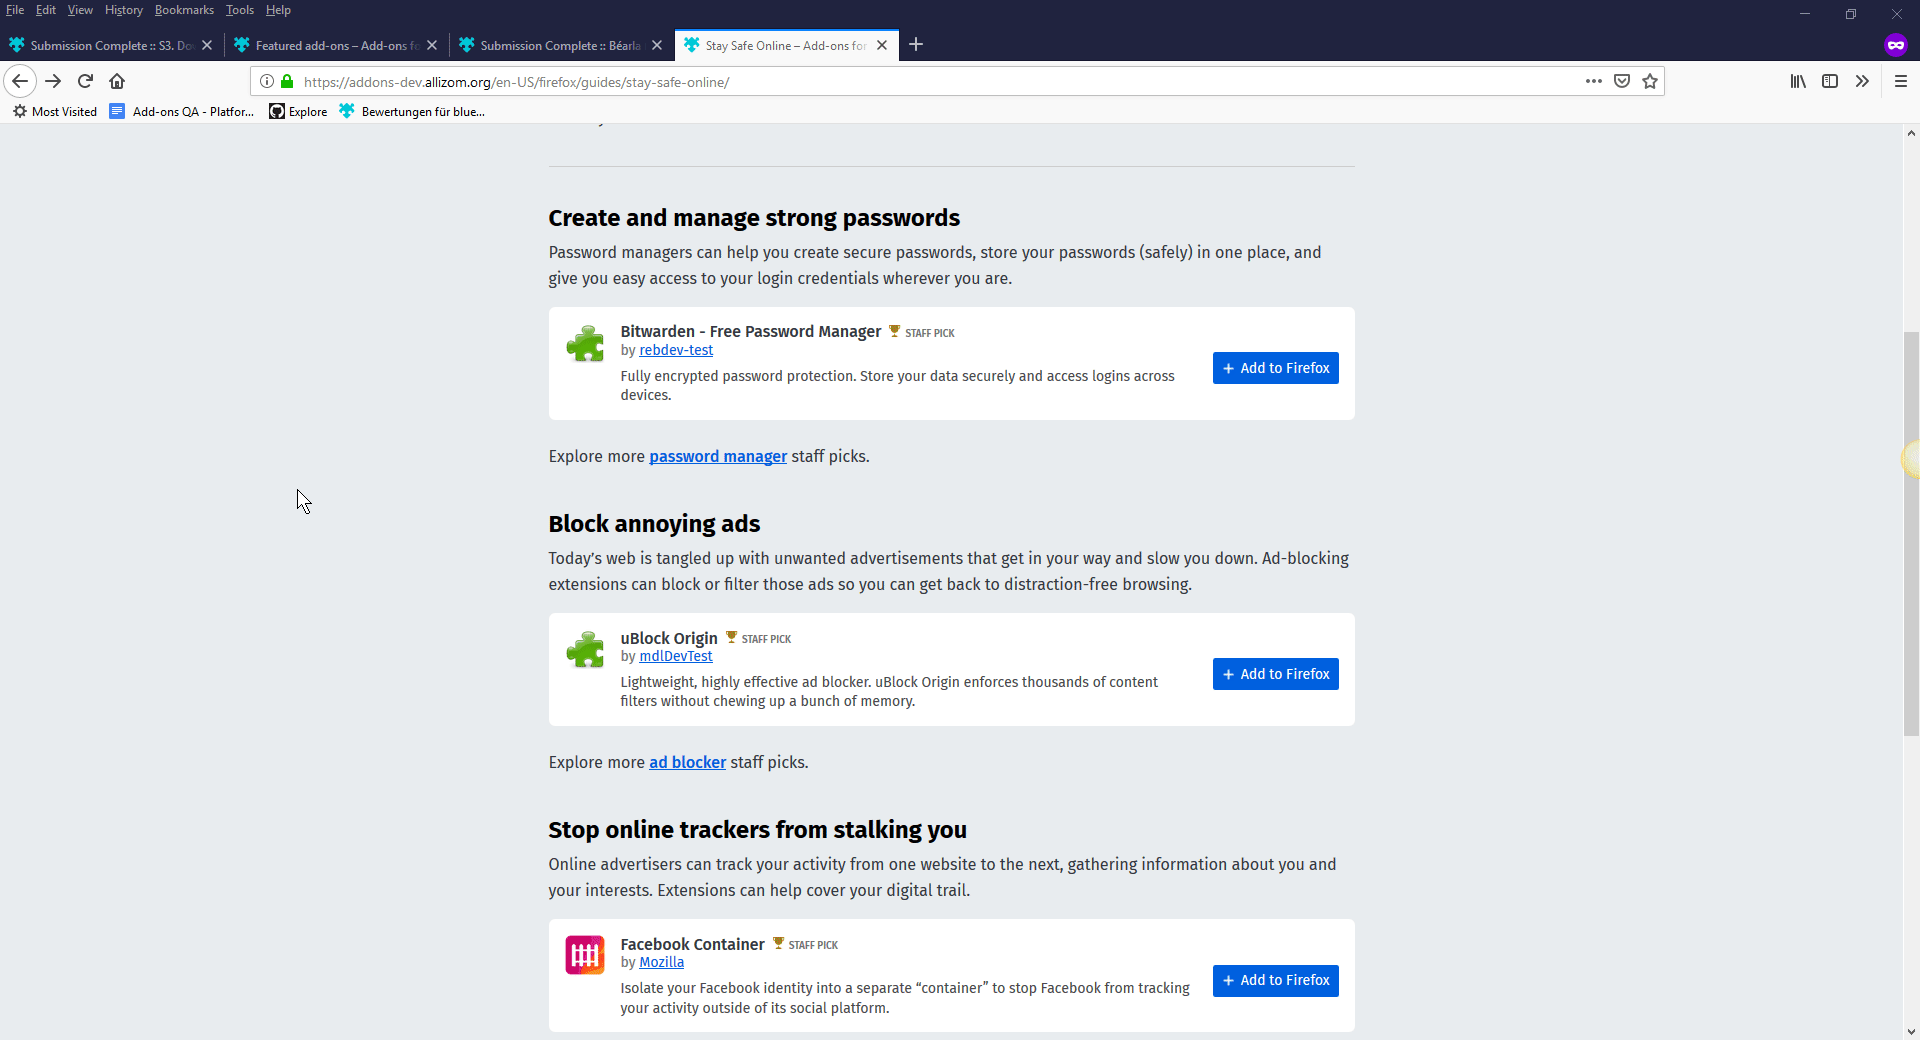This screenshot has width=1920, height=1040.
Task: Go back to the previous page
Action: [x=20, y=81]
